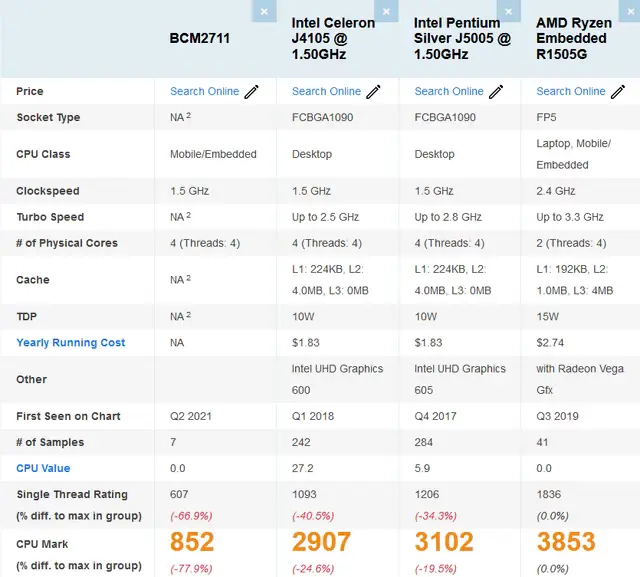Viewport: 640px width, 577px height.
Task: Click the $2.74 yearly running cost
Action: (550, 343)
